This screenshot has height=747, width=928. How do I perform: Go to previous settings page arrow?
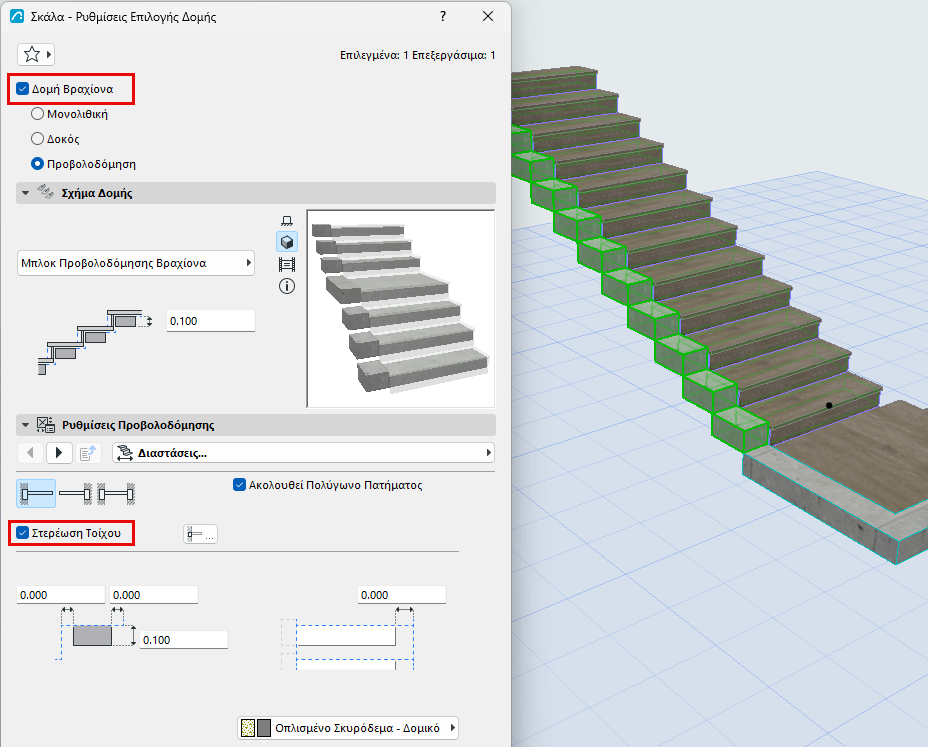[30, 453]
